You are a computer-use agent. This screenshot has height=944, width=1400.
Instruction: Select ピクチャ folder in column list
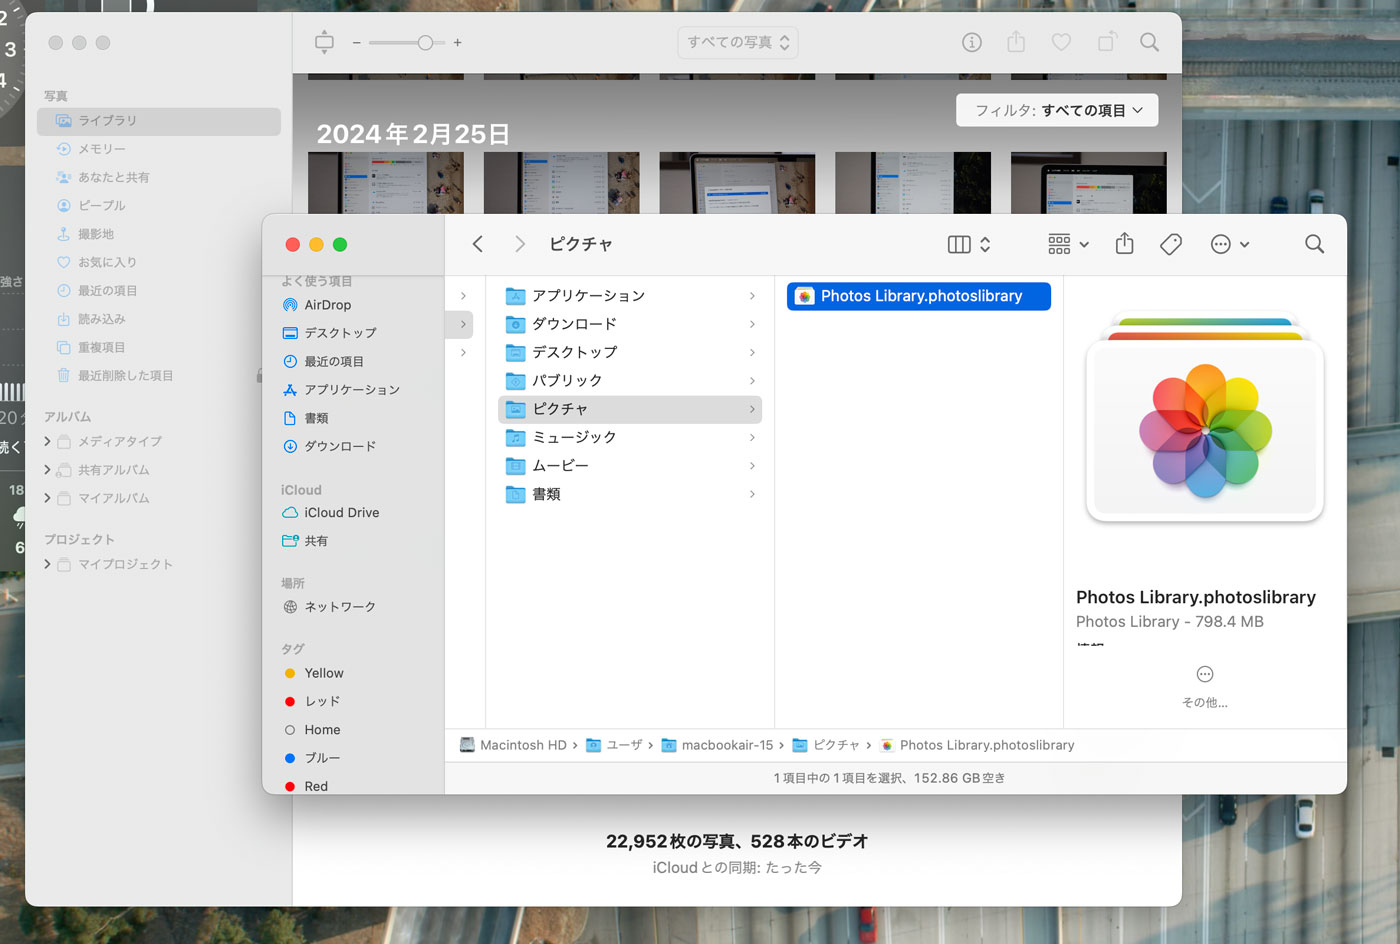[x=630, y=409]
